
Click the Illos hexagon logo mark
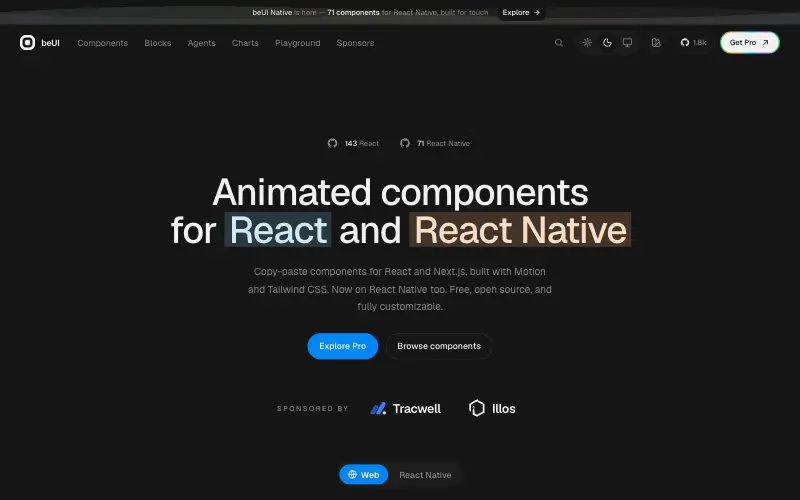pyautogui.click(x=477, y=408)
